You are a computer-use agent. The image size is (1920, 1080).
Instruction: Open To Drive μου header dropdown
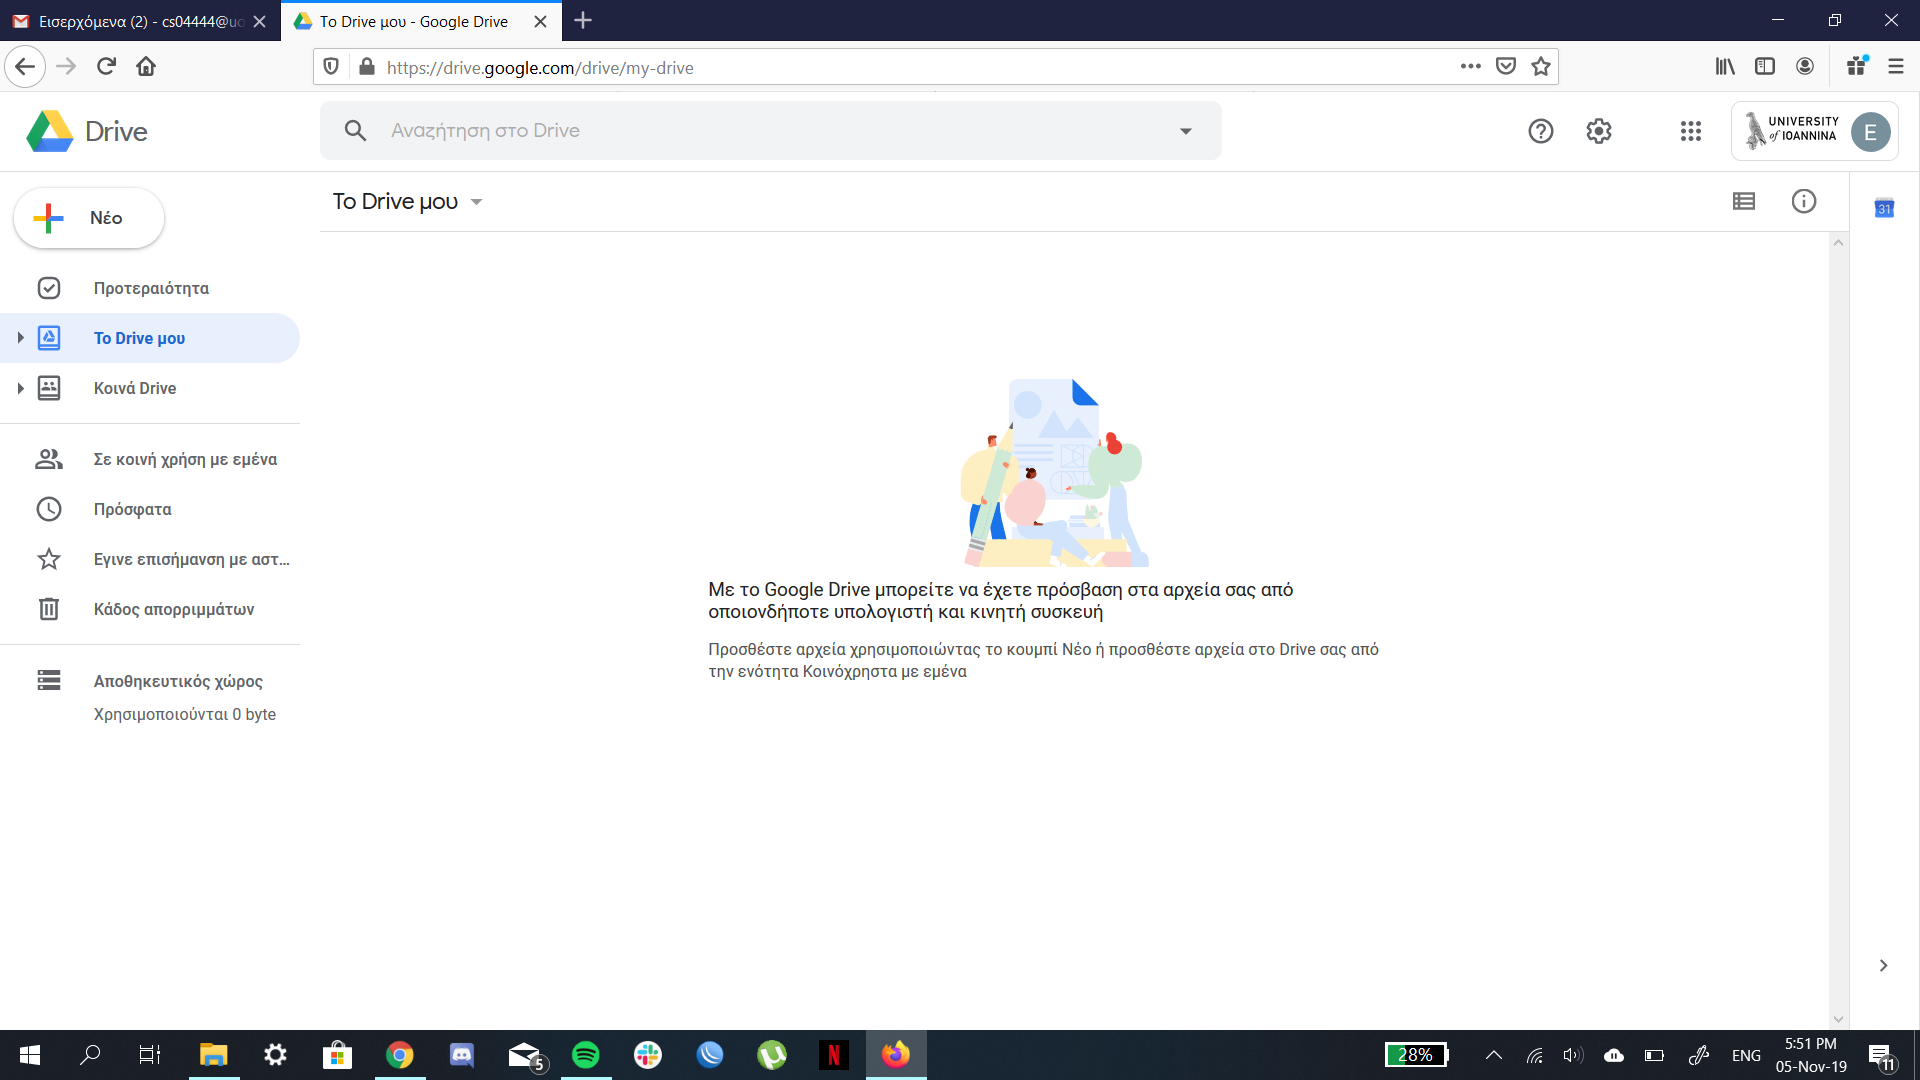pos(476,202)
